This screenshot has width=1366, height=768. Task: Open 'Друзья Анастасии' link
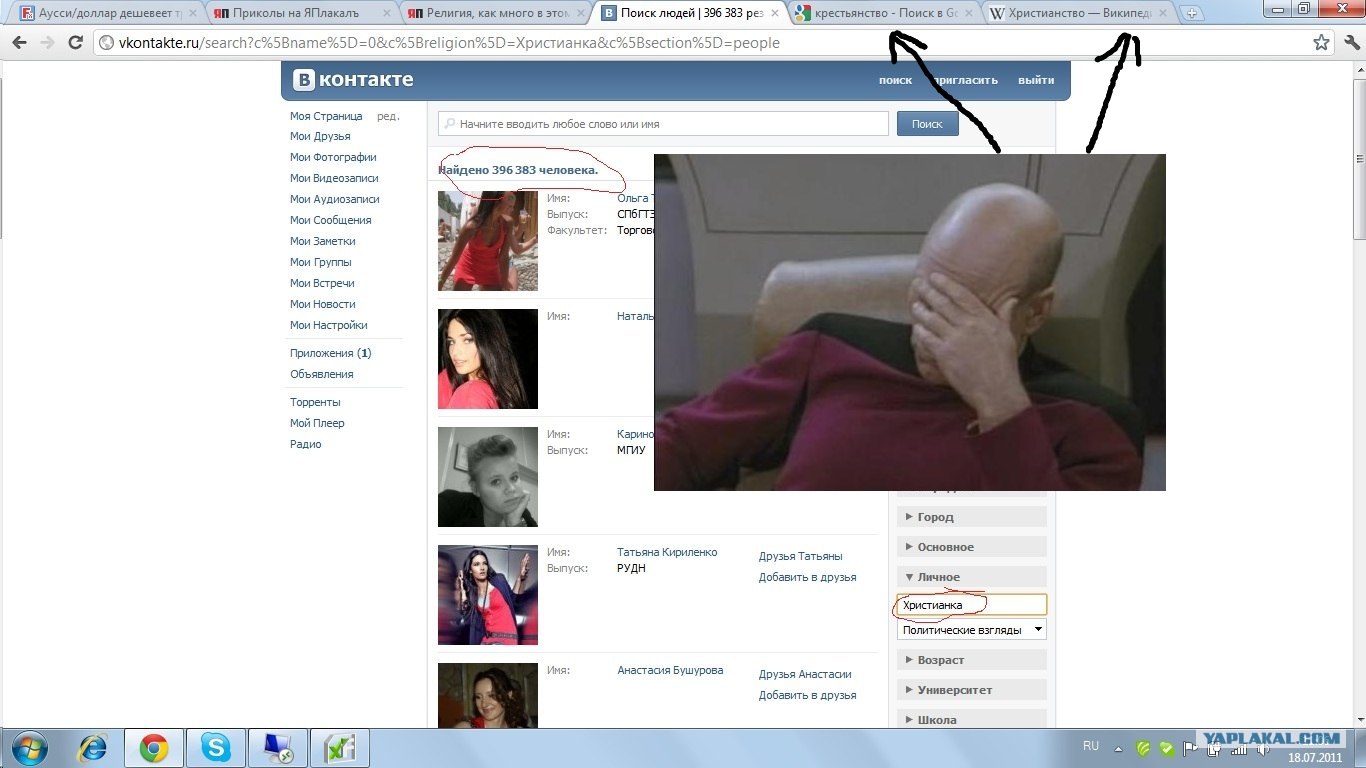[x=805, y=674]
